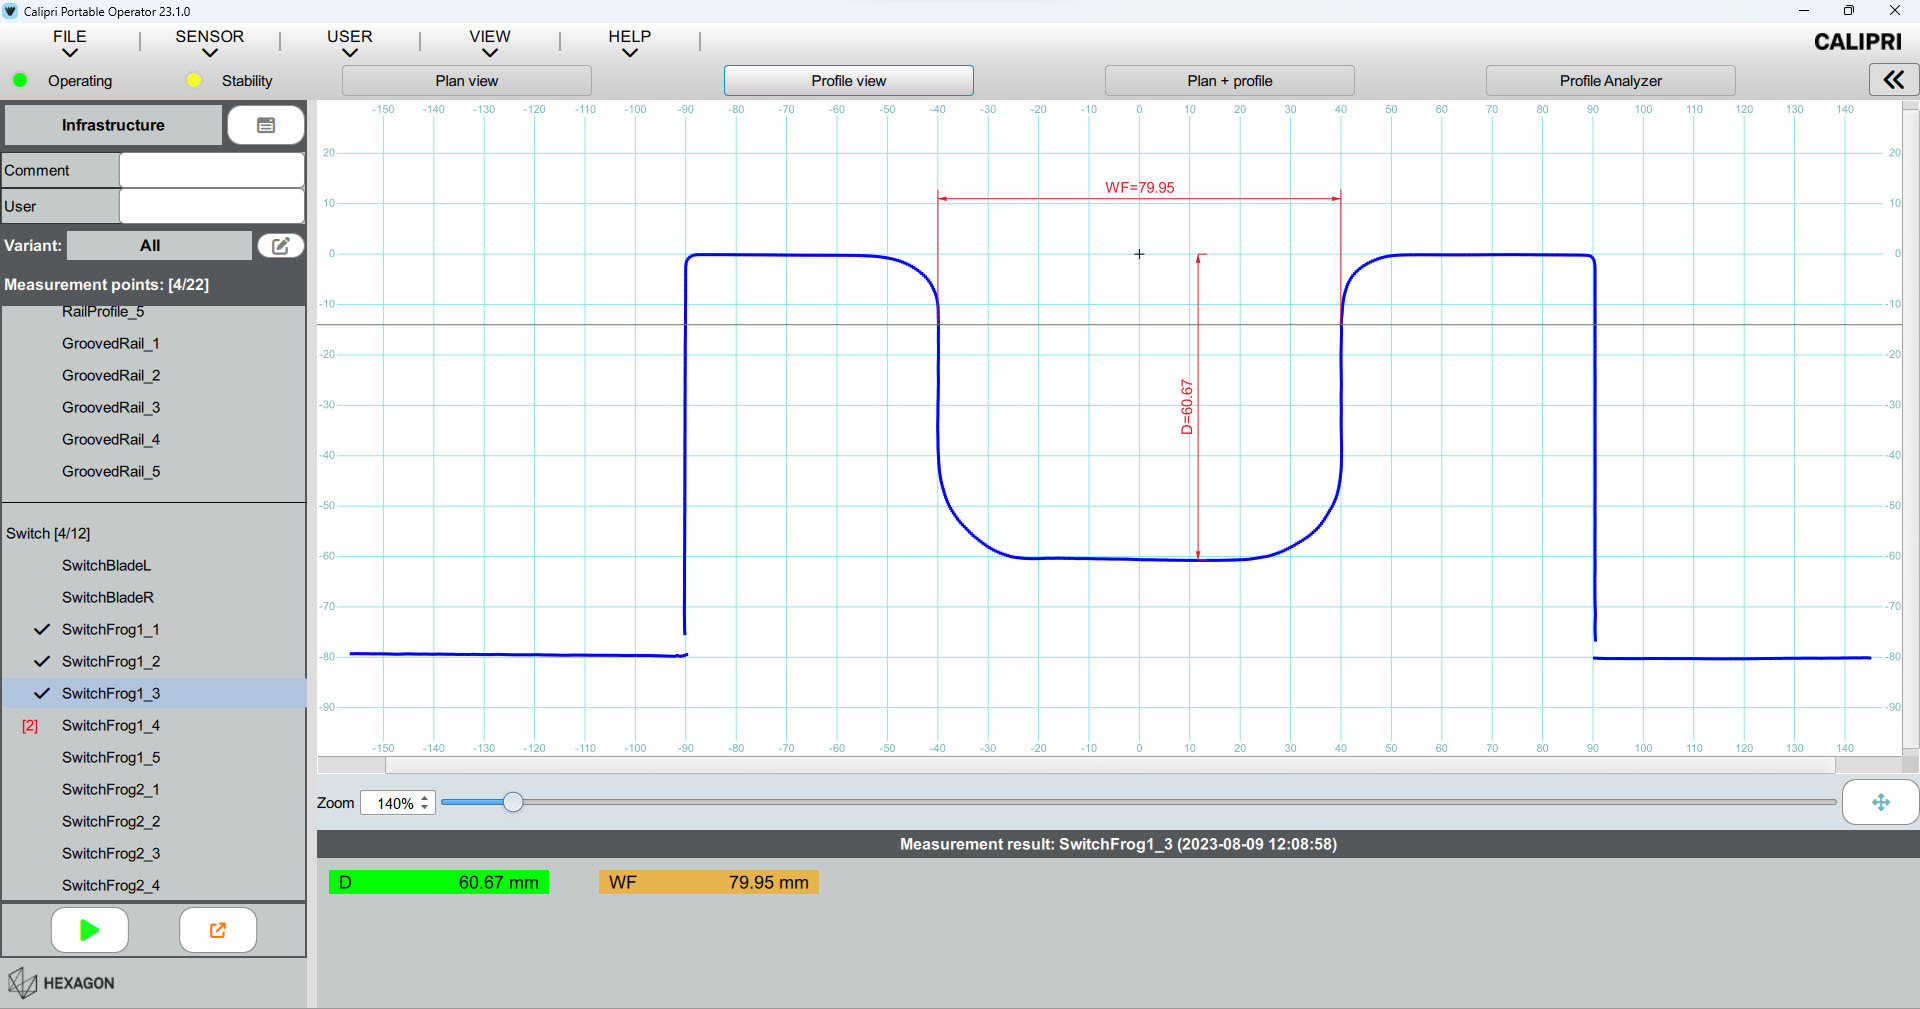Select SwitchFrog2_4 measurement point
This screenshot has width=1920, height=1009.
111,885
